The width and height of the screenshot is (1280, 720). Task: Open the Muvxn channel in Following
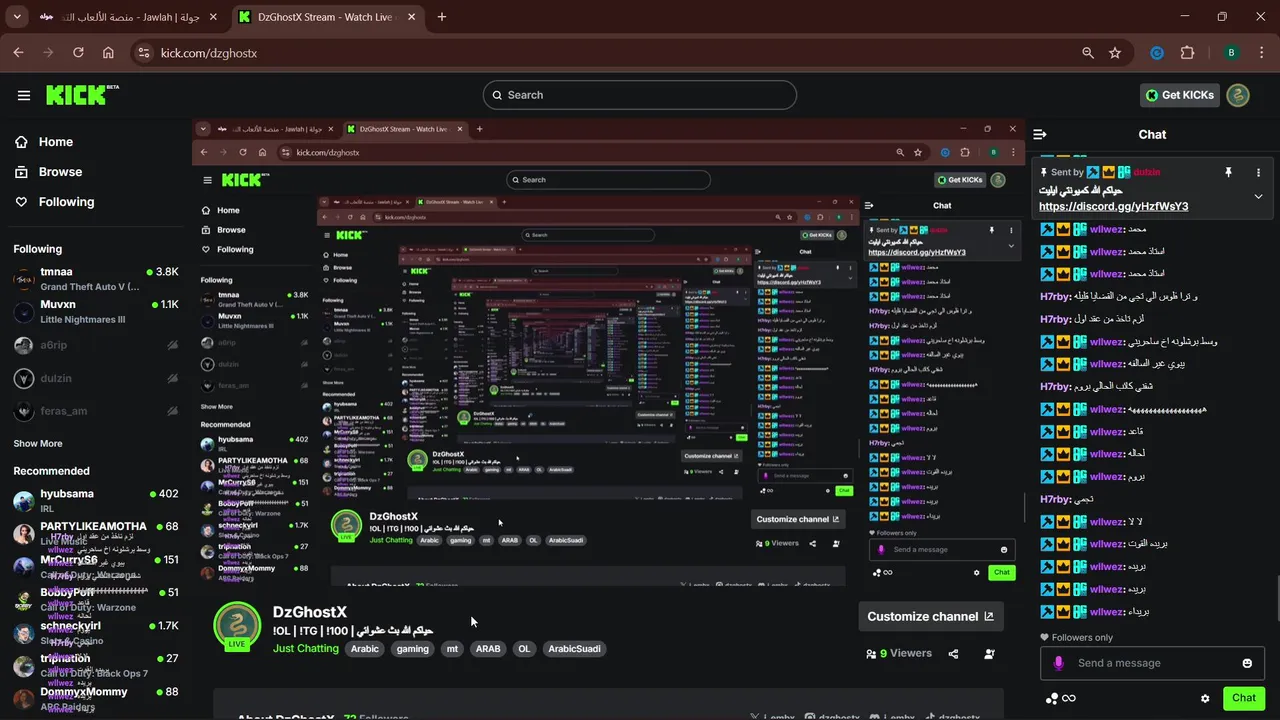coord(95,312)
